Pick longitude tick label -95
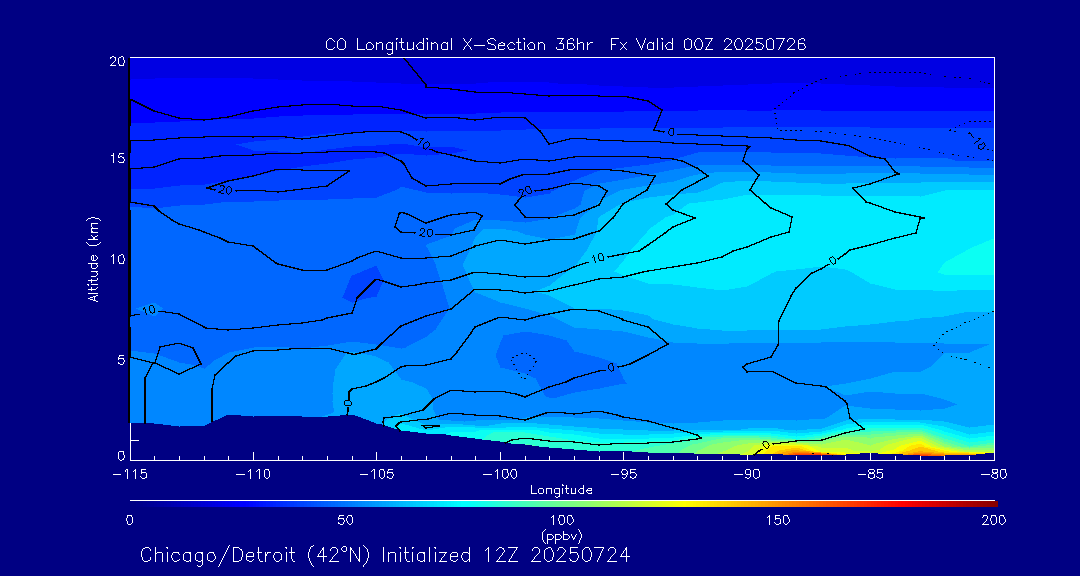Viewport: 1080px width, 576px height. [623, 475]
